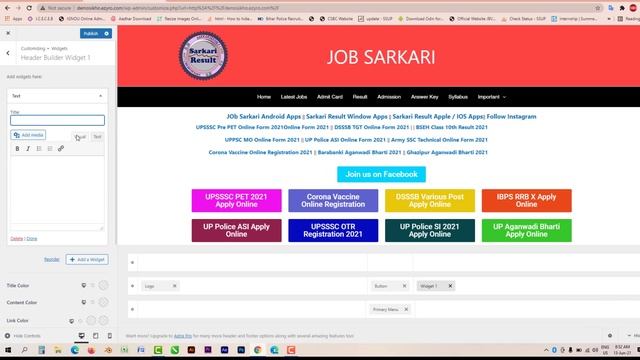This screenshot has height=360, width=640.
Task: Open Answer Key menu item
Action: pos(424,97)
